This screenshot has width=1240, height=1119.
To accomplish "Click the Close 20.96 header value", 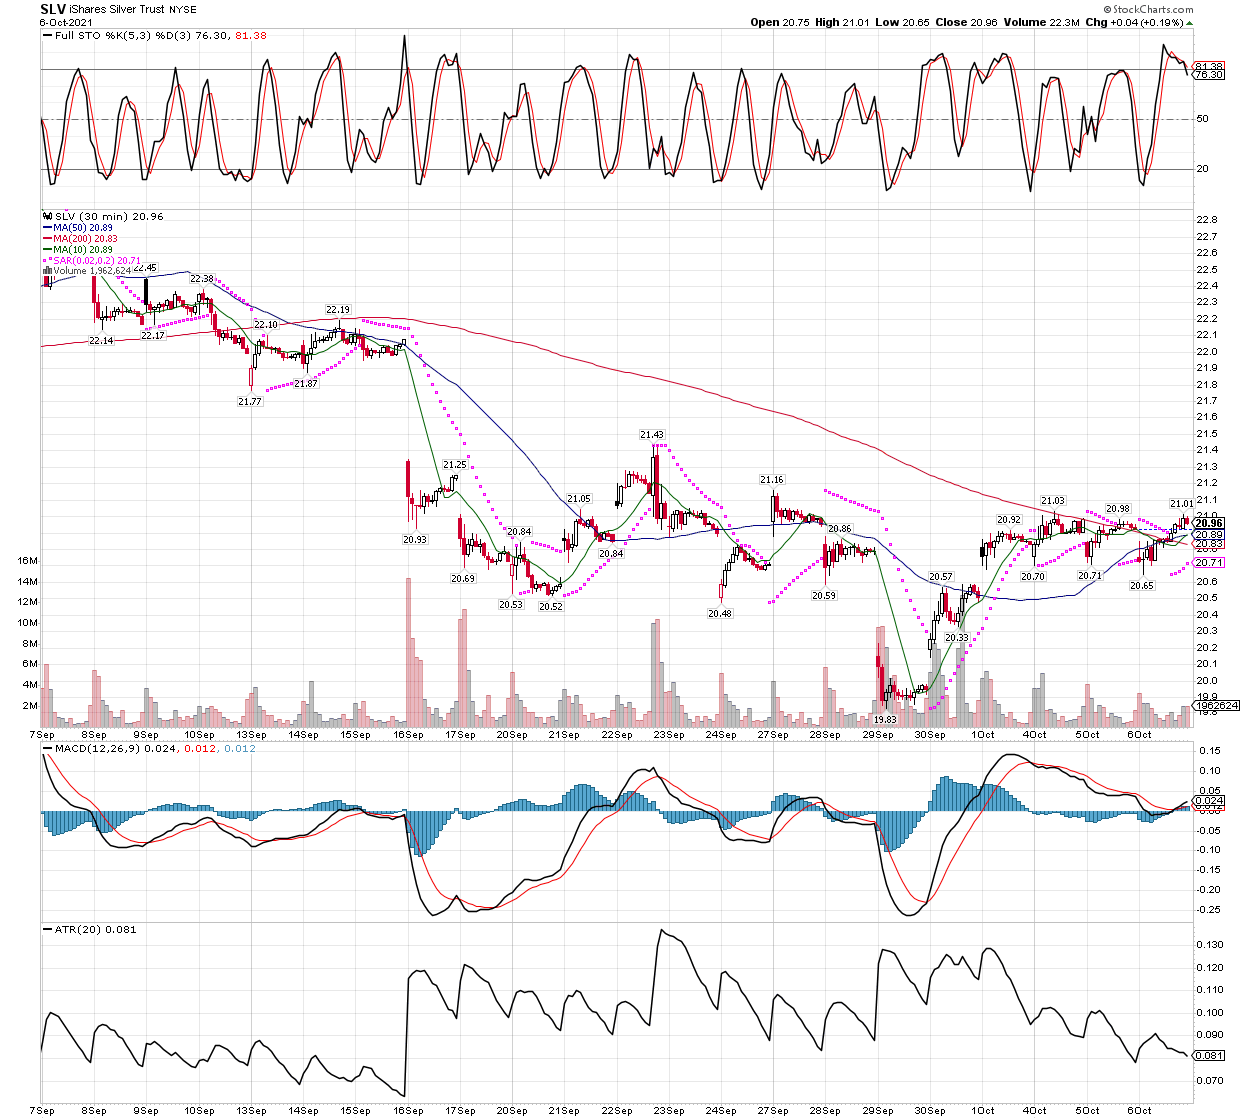I will [966, 22].
